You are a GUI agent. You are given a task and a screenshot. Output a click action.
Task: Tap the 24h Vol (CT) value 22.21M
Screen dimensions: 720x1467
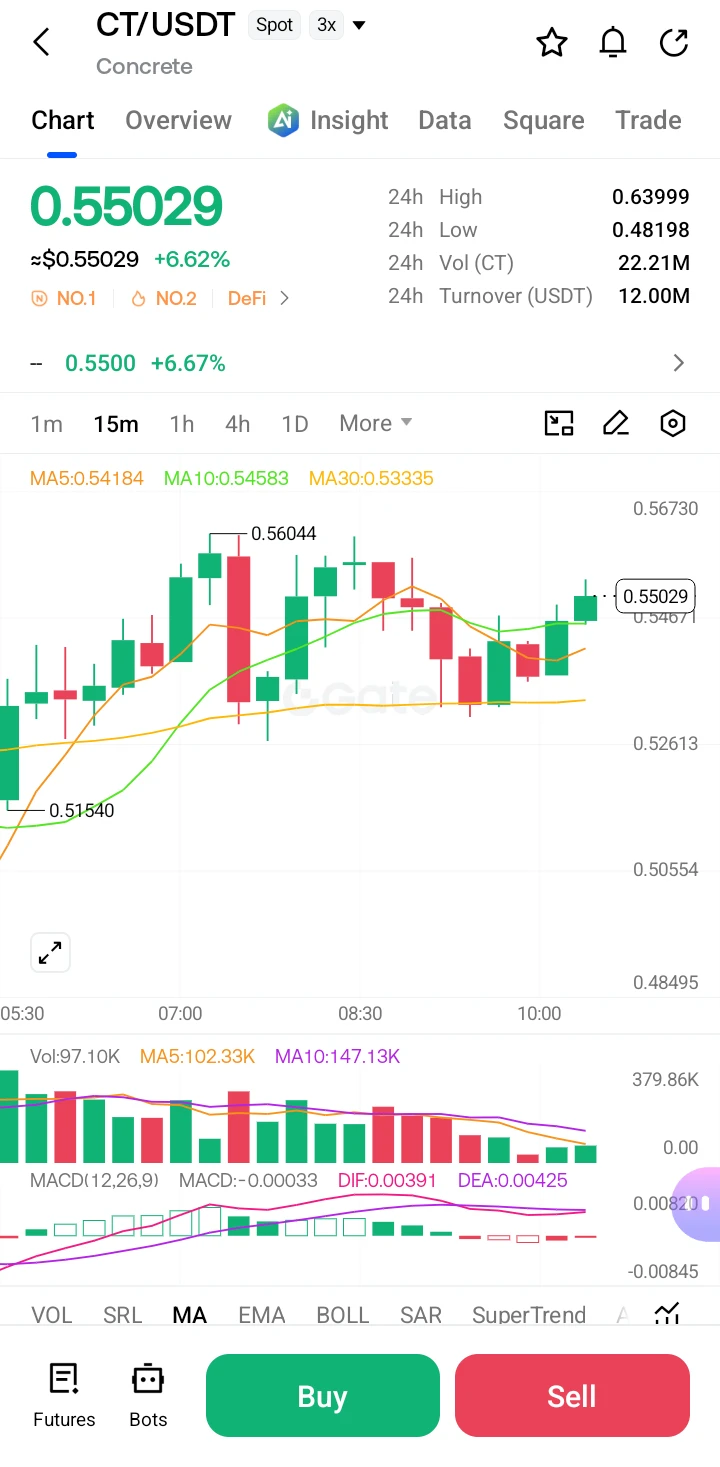pyautogui.click(x=654, y=263)
